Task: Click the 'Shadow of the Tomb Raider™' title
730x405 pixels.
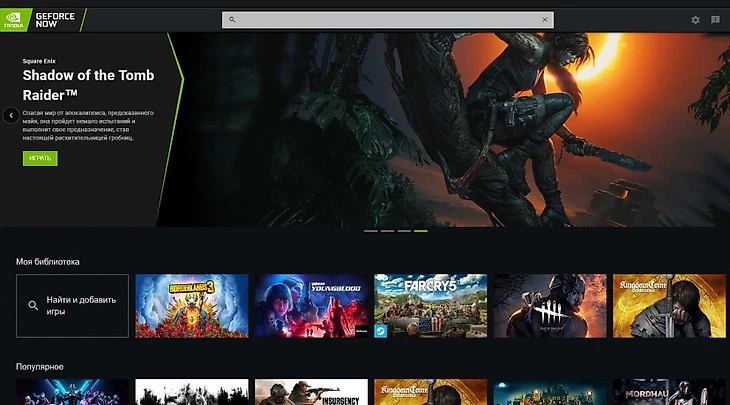Action: pyautogui.click(x=88, y=85)
